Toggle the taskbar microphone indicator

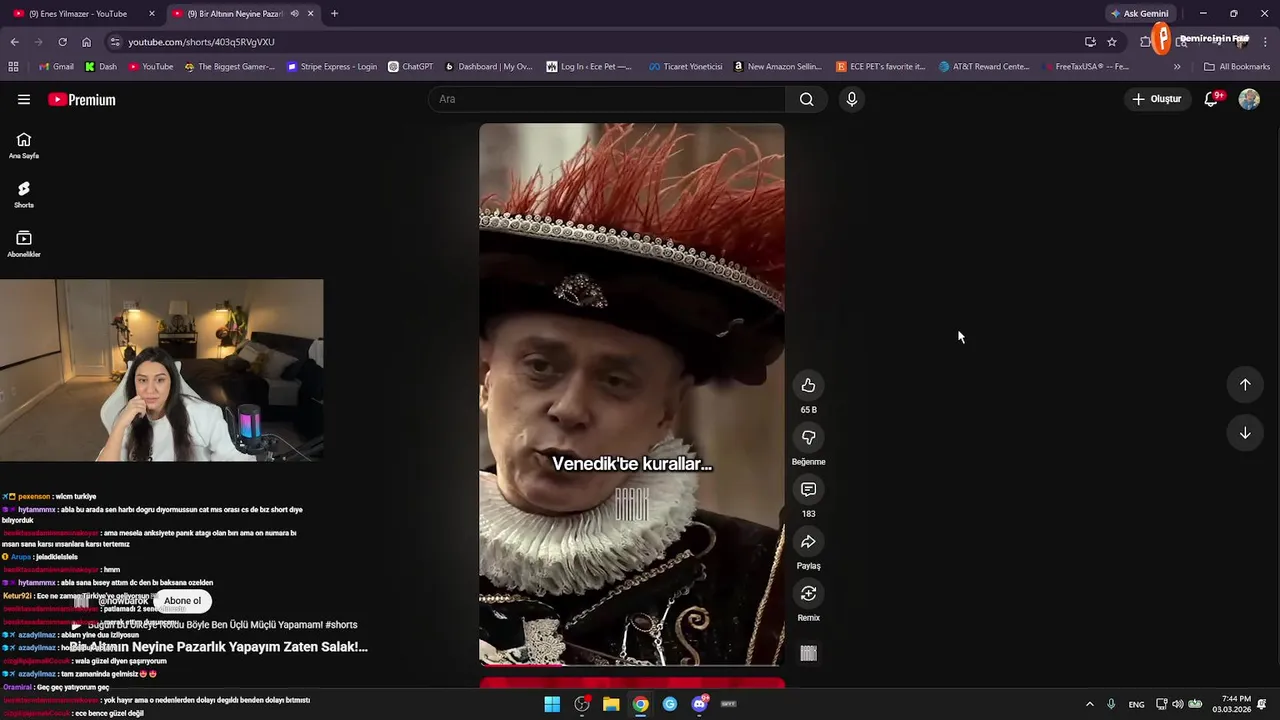click(1111, 704)
